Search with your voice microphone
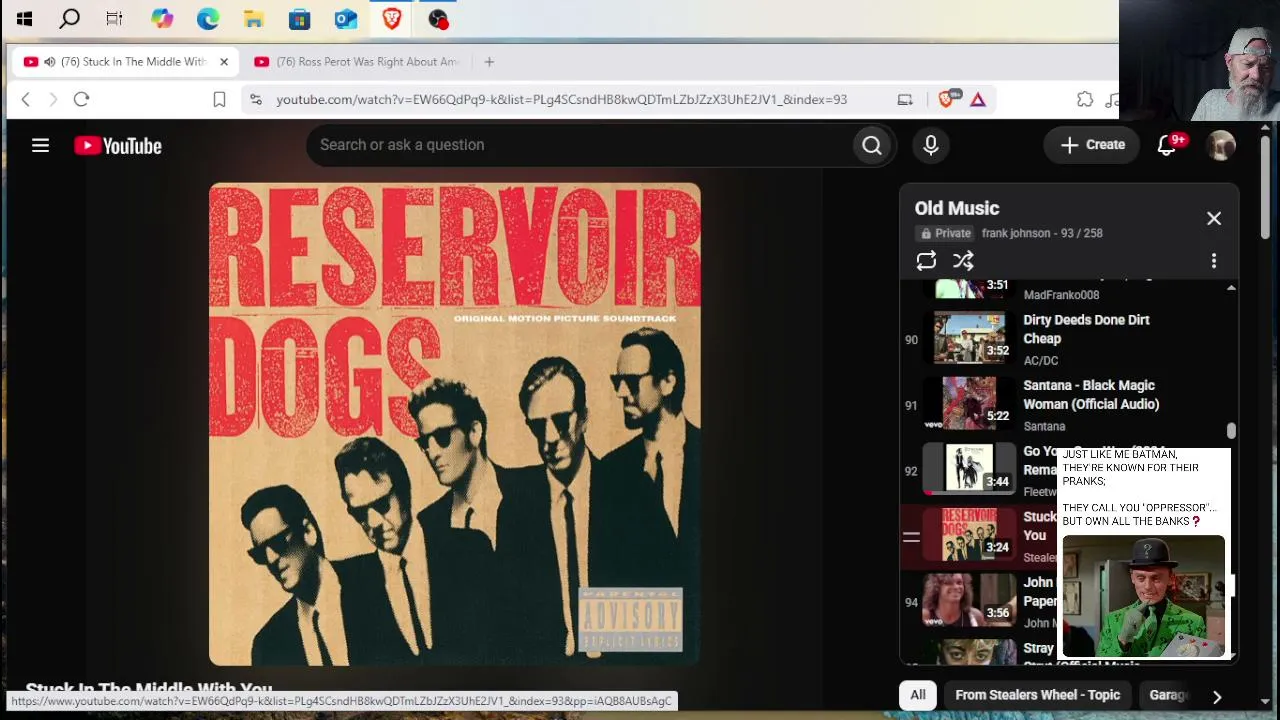1280x720 pixels. pos(931,145)
